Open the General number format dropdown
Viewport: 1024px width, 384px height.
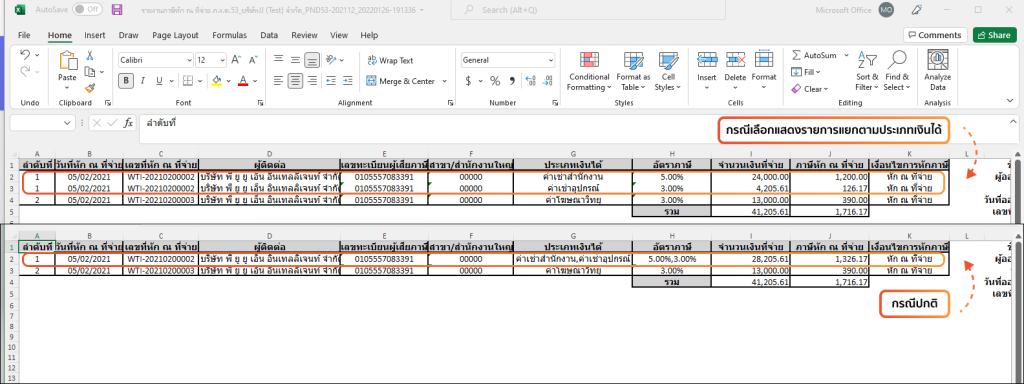[x=551, y=60]
